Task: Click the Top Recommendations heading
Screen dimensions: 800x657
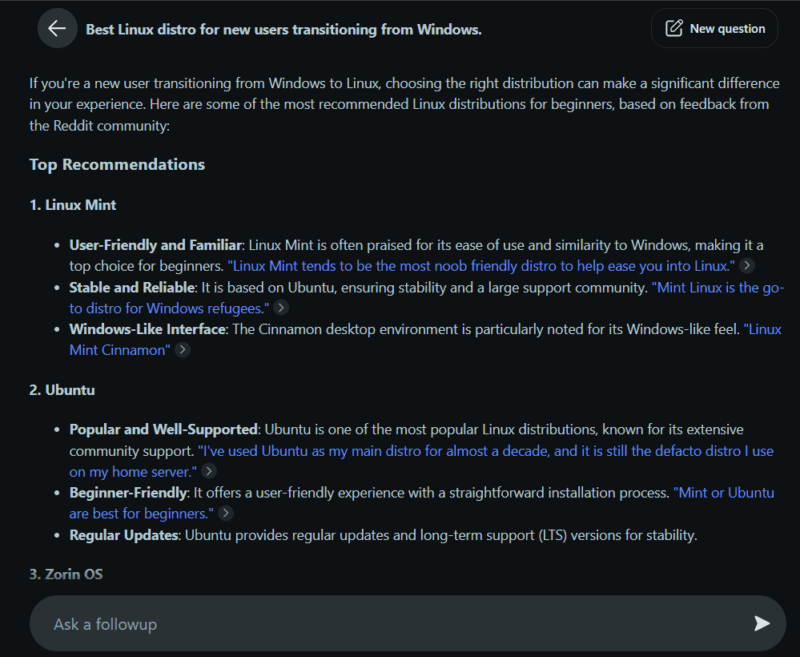Action: tap(116, 164)
